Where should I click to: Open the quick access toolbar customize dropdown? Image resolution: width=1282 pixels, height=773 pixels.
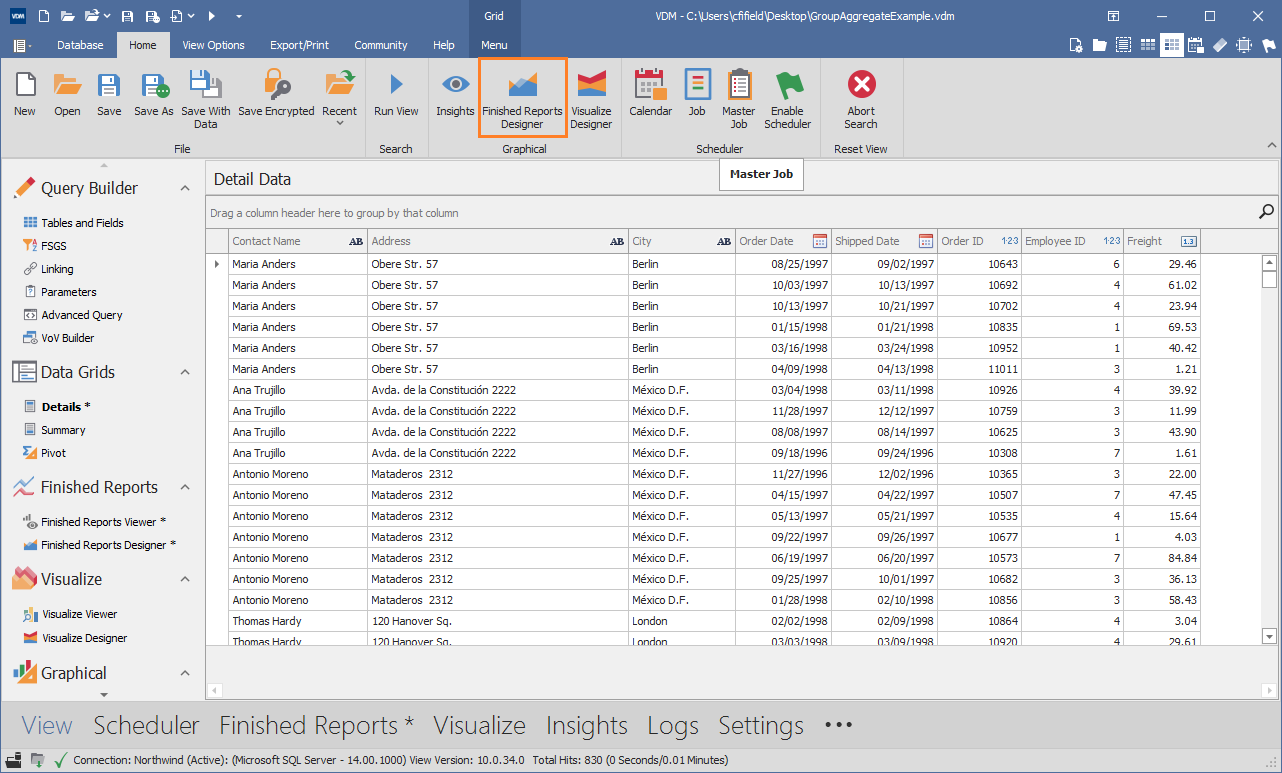point(239,16)
